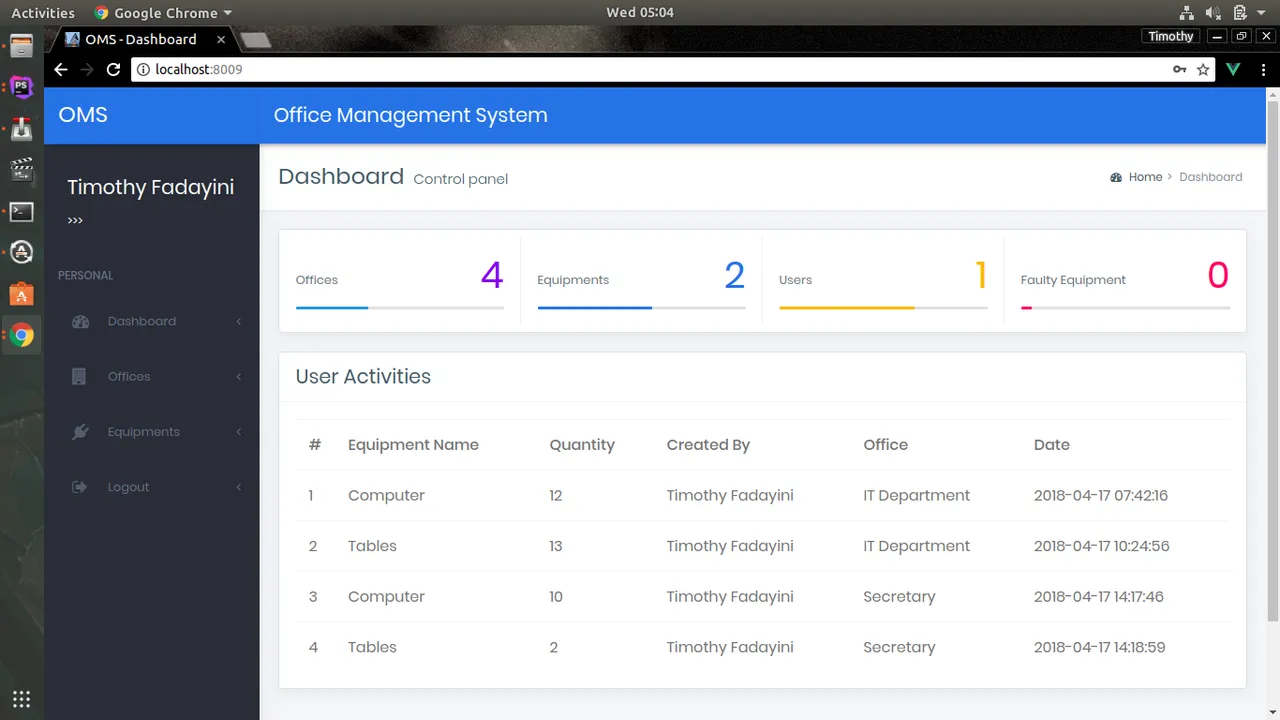Viewport: 1280px width, 720px height.
Task: Click the Home breadcrumb link
Action: tap(1145, 177)
